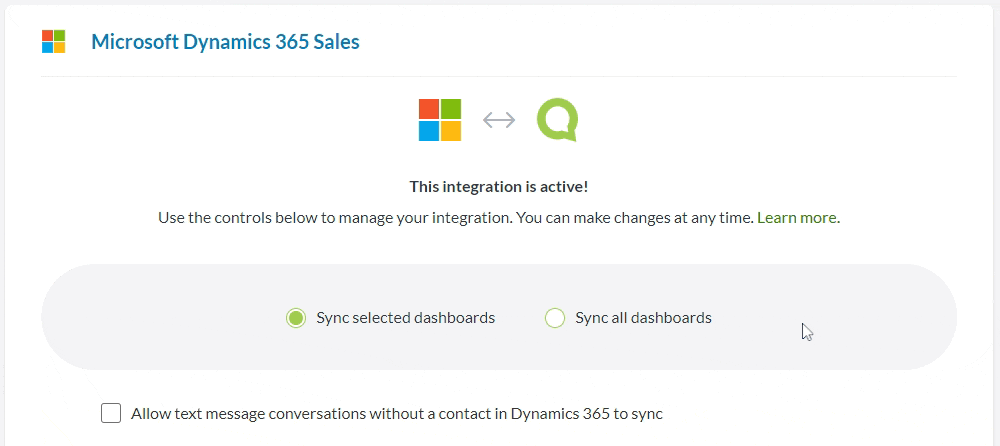Click the large Microsoft four-square logo
The image size is (1000, 446).
pos(440,120)
